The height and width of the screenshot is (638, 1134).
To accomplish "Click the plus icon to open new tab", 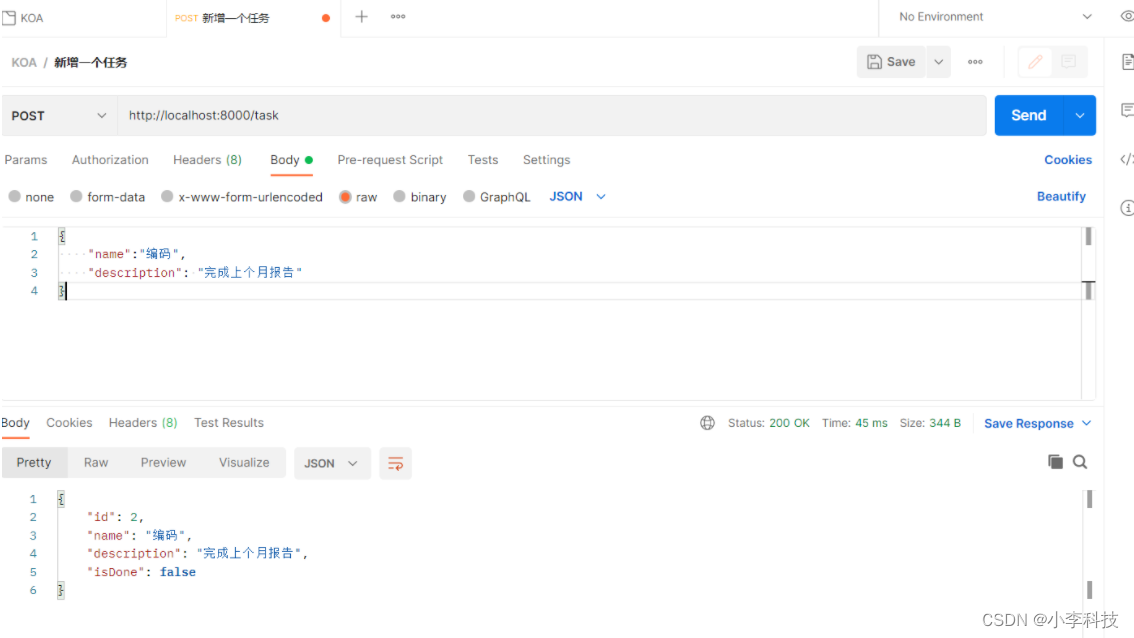I will pyautogui.click(x=362, y=17).
